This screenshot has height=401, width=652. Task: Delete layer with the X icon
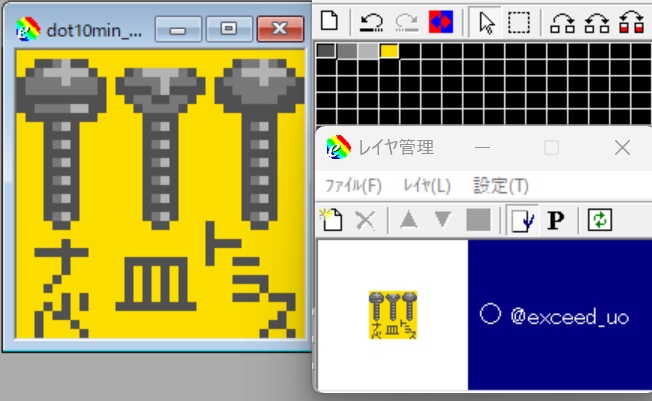pos(366,220)
